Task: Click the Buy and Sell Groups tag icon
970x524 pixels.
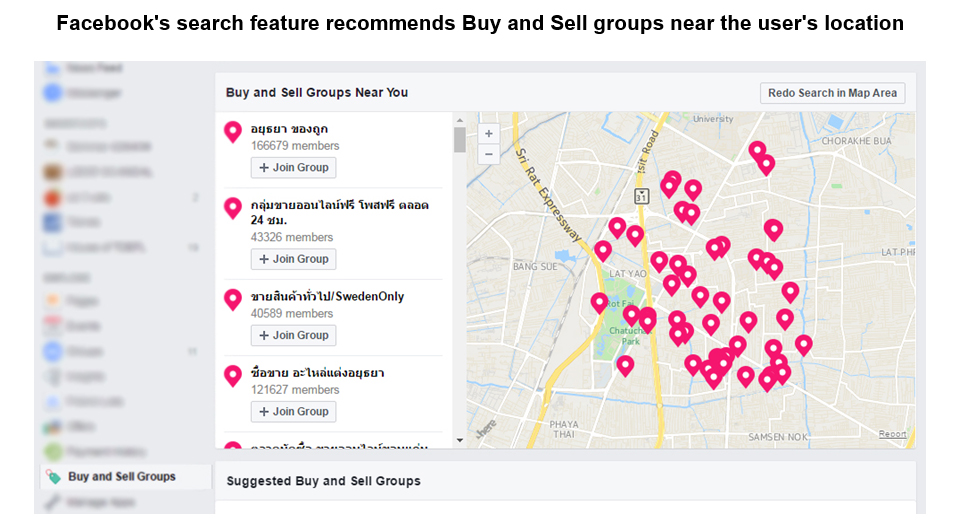Action: tap(54, 477)
